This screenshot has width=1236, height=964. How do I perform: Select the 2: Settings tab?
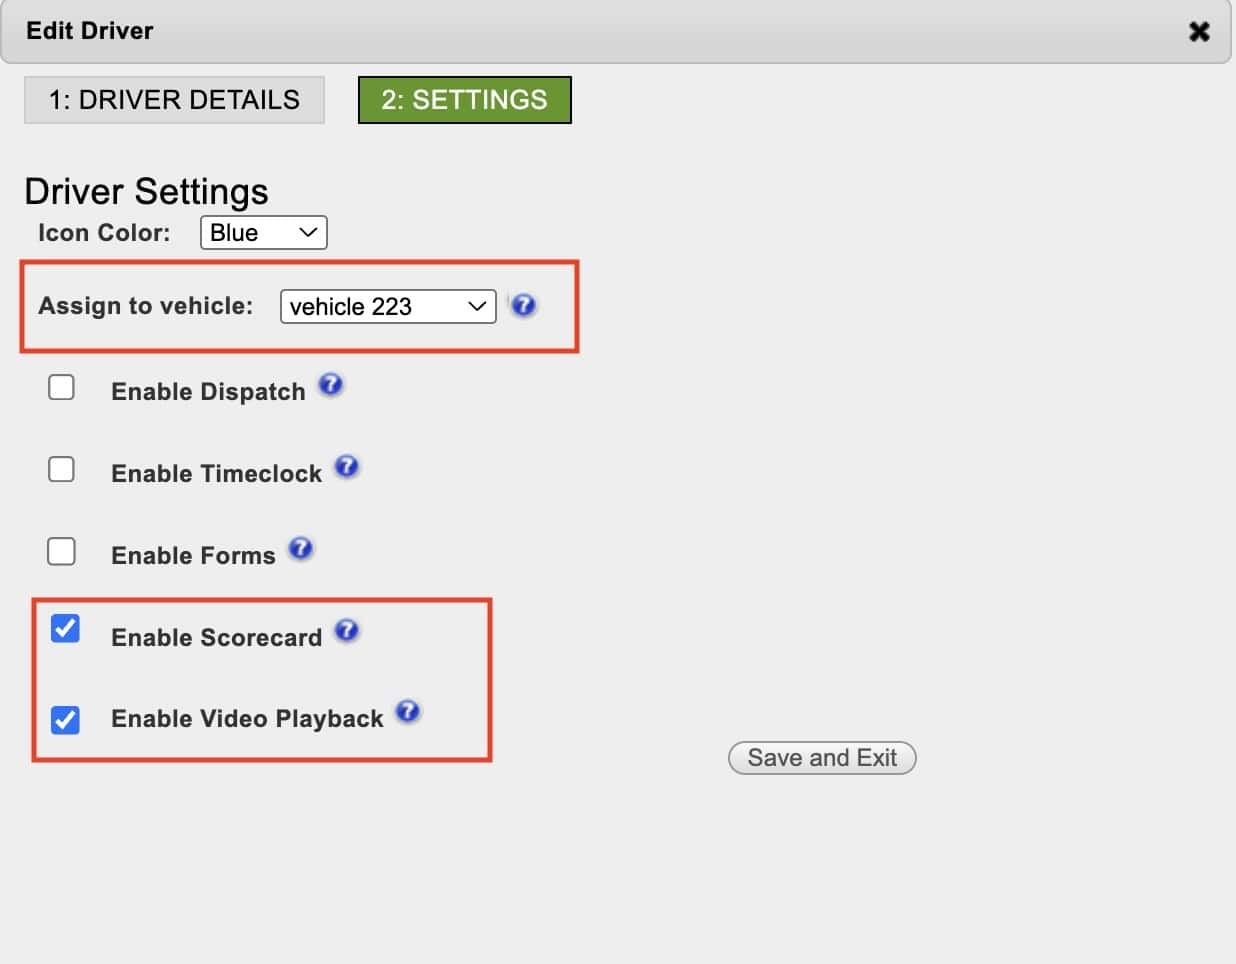(465, 100)
